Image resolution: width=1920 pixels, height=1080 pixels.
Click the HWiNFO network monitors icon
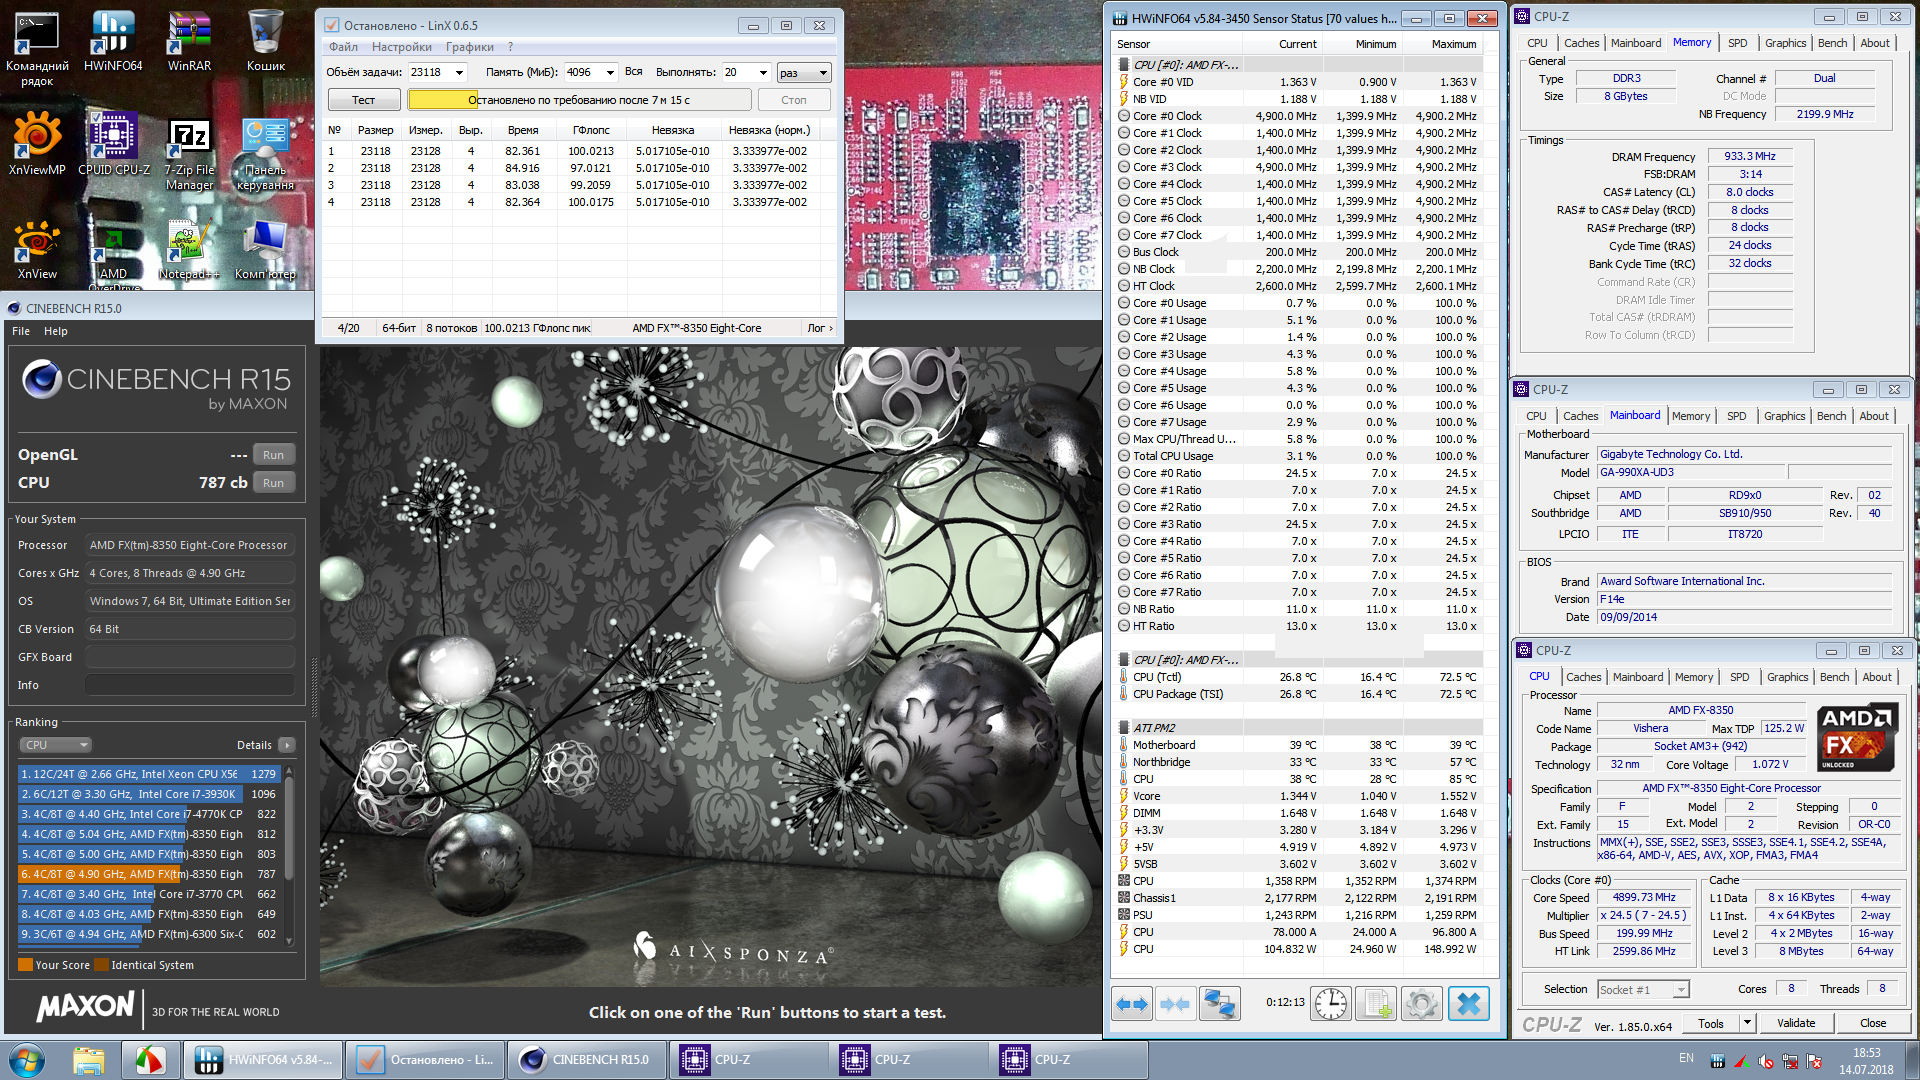click(x=1220, y=1003)
